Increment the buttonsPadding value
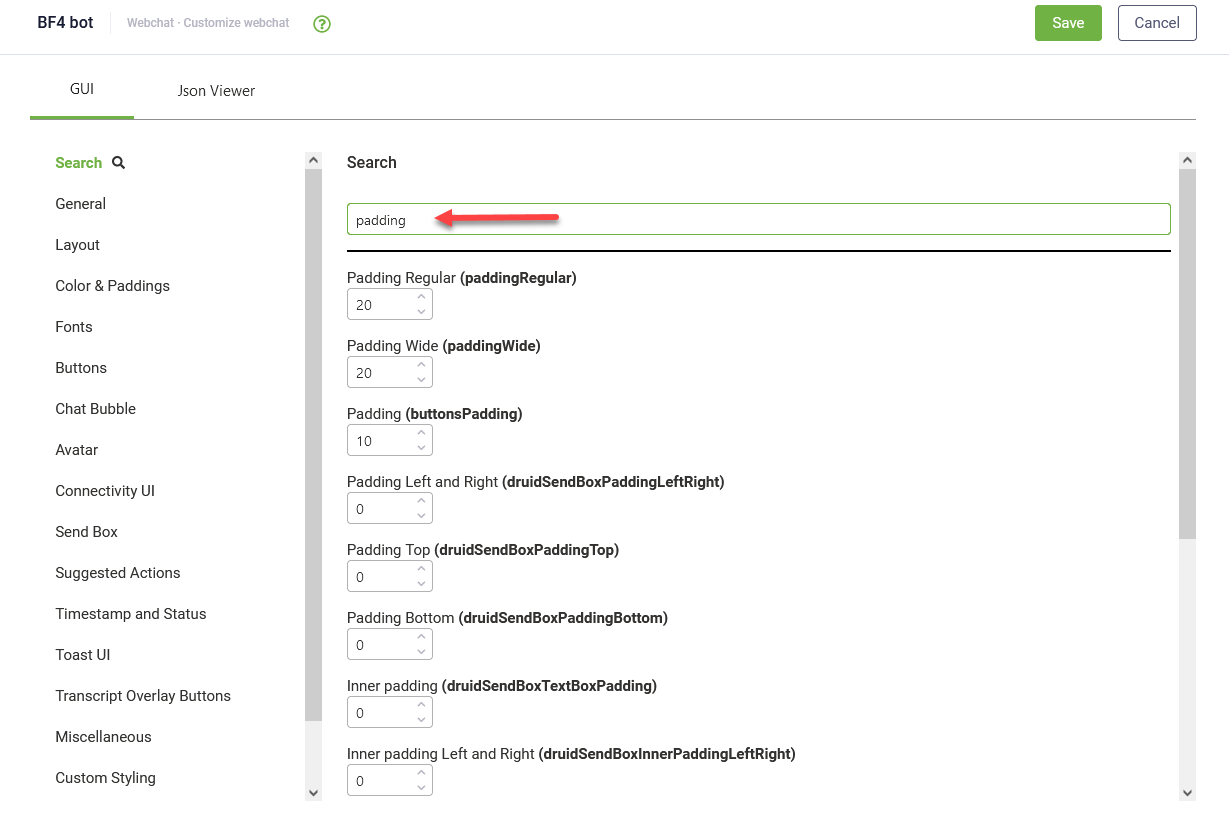Image resolution: width=1229 pixels, height=815 pixels. (422, 434)
